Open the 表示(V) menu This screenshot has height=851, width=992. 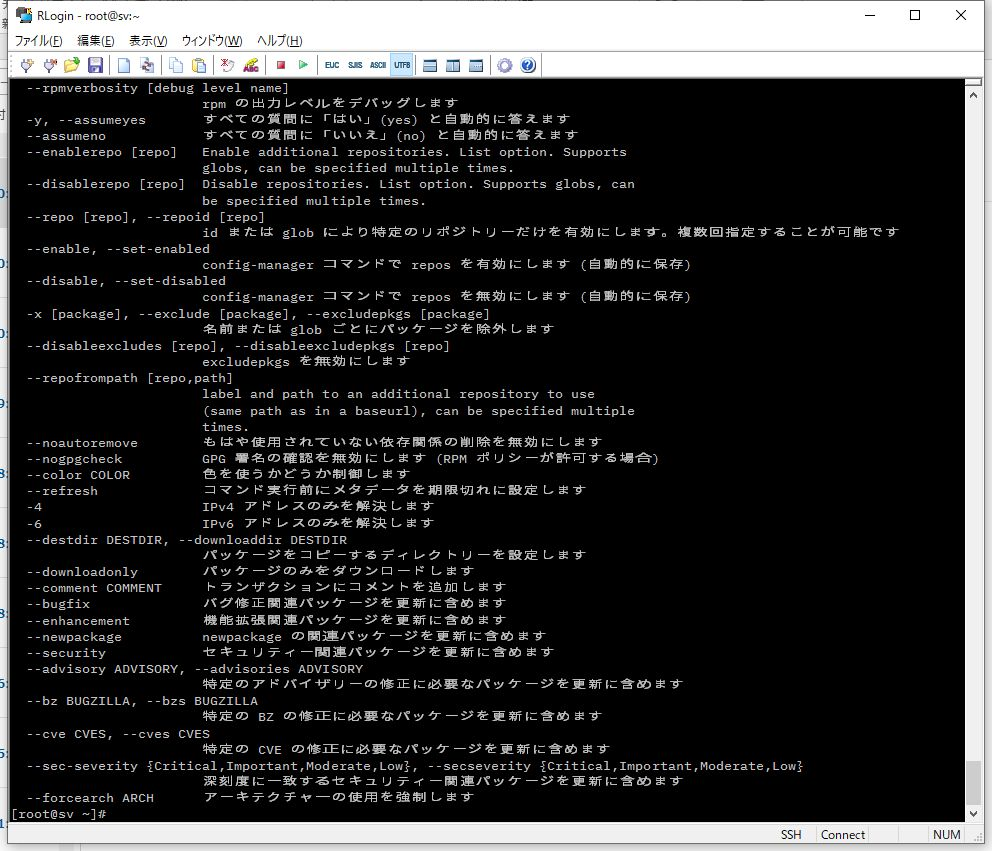147,40
